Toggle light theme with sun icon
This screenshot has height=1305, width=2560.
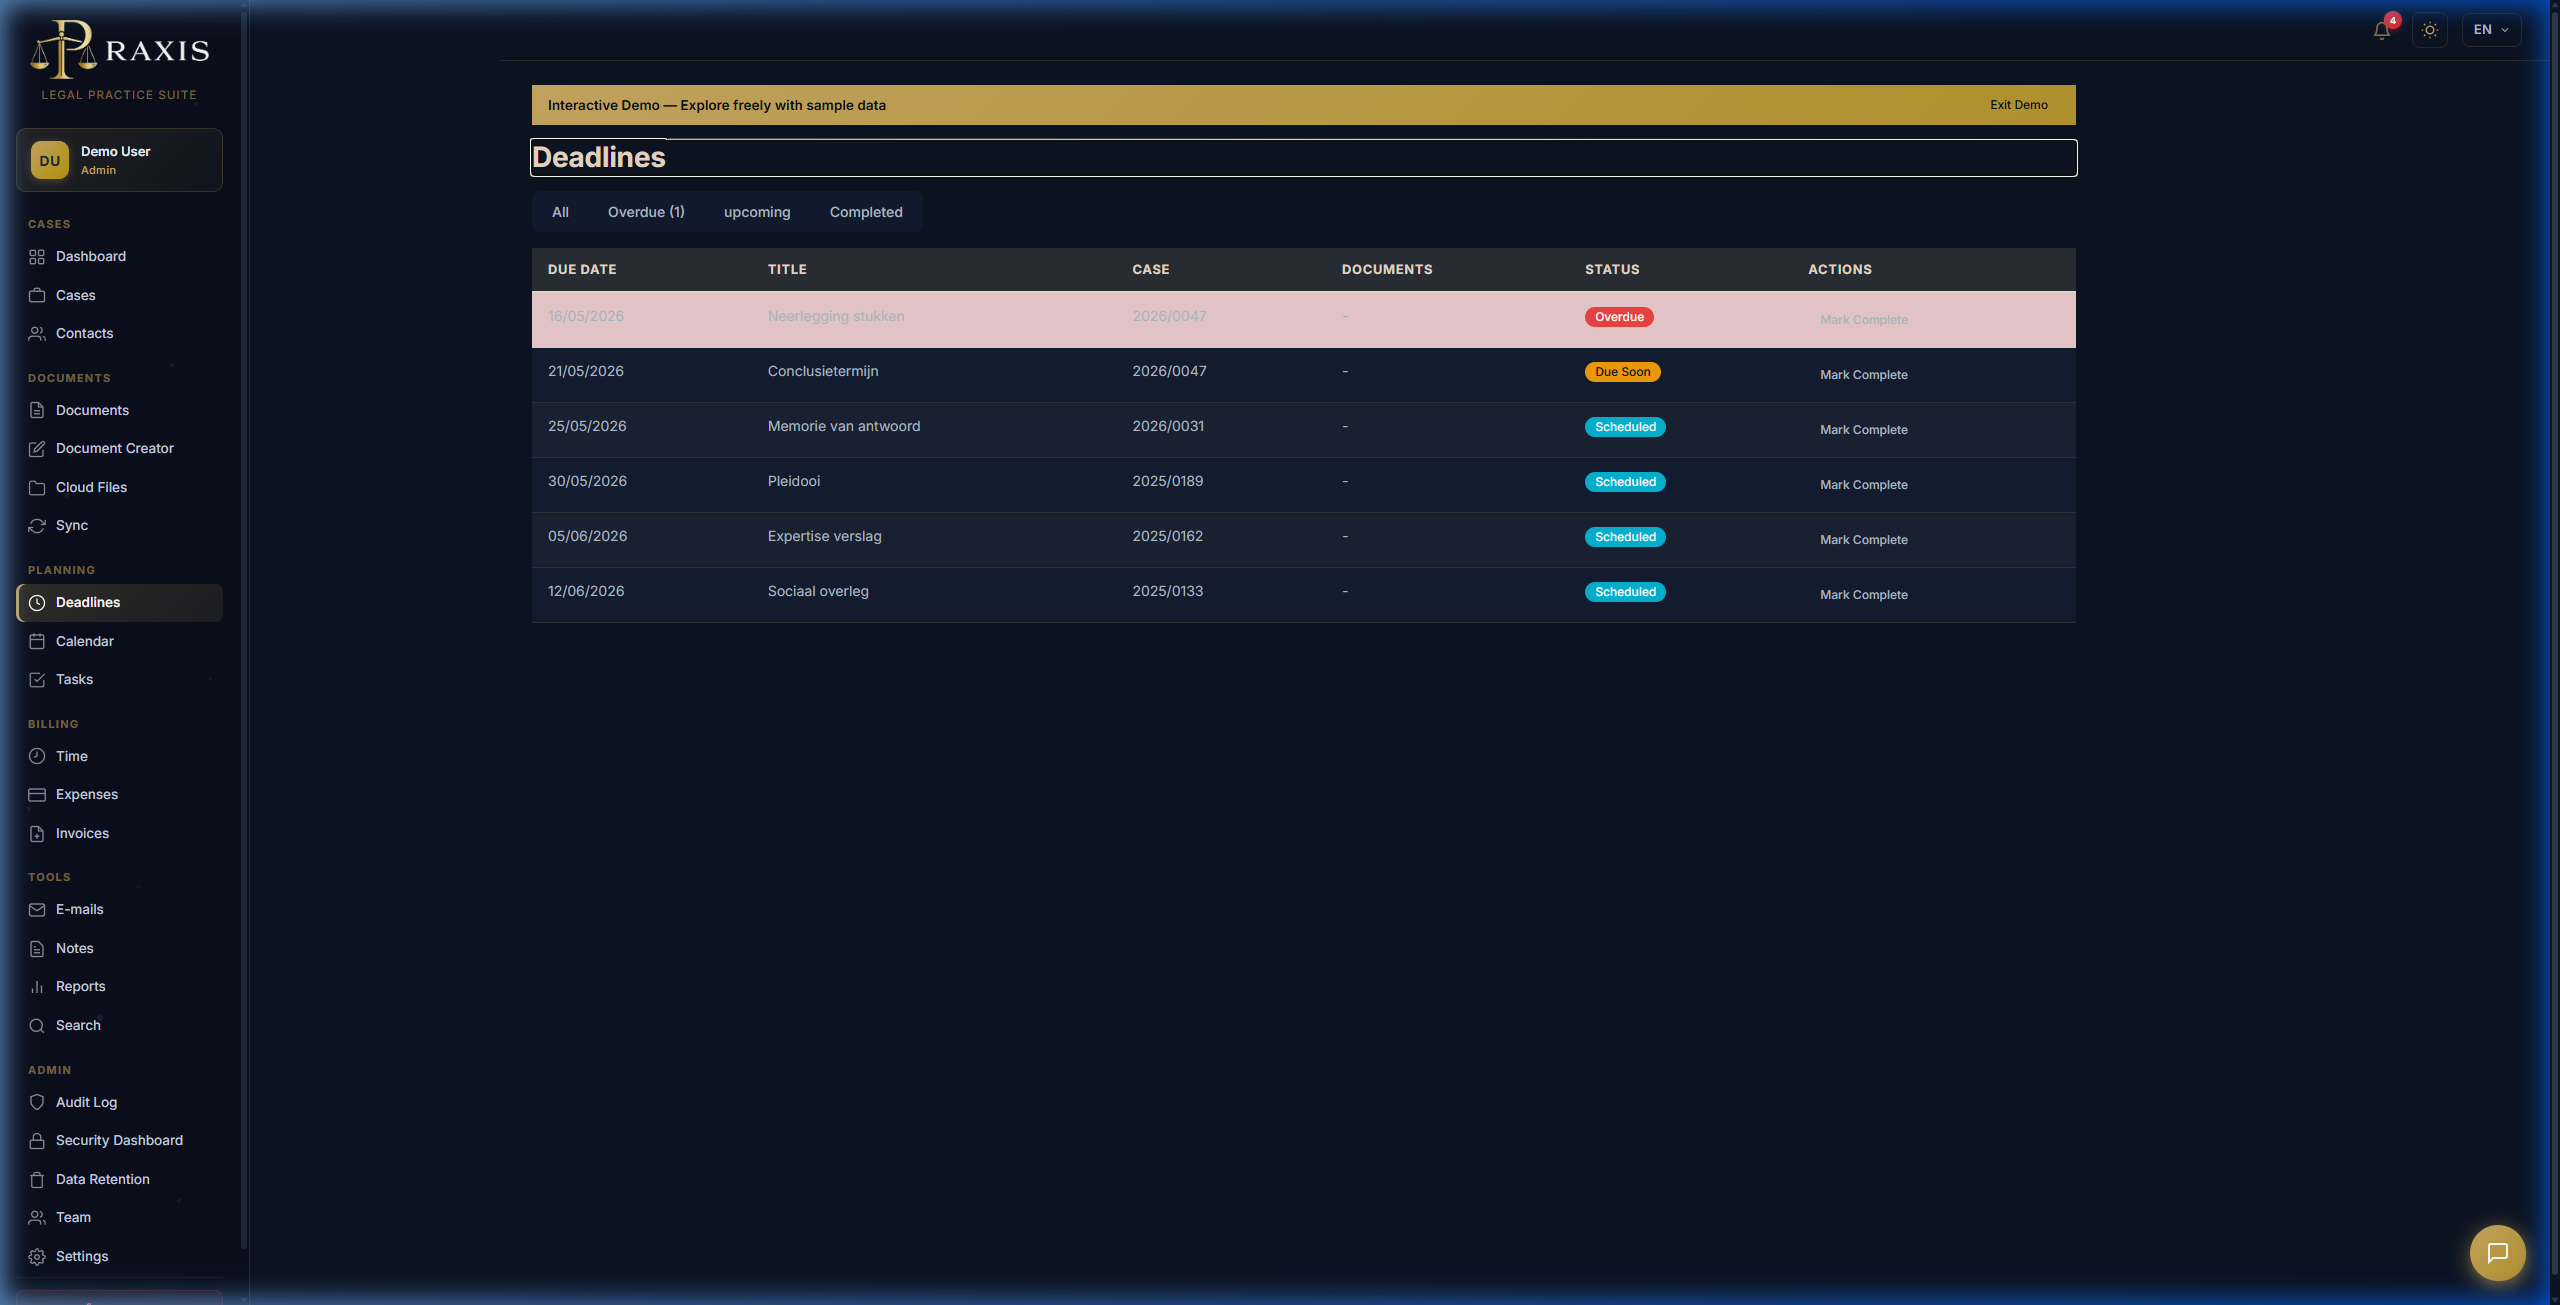pos(2430,30)
